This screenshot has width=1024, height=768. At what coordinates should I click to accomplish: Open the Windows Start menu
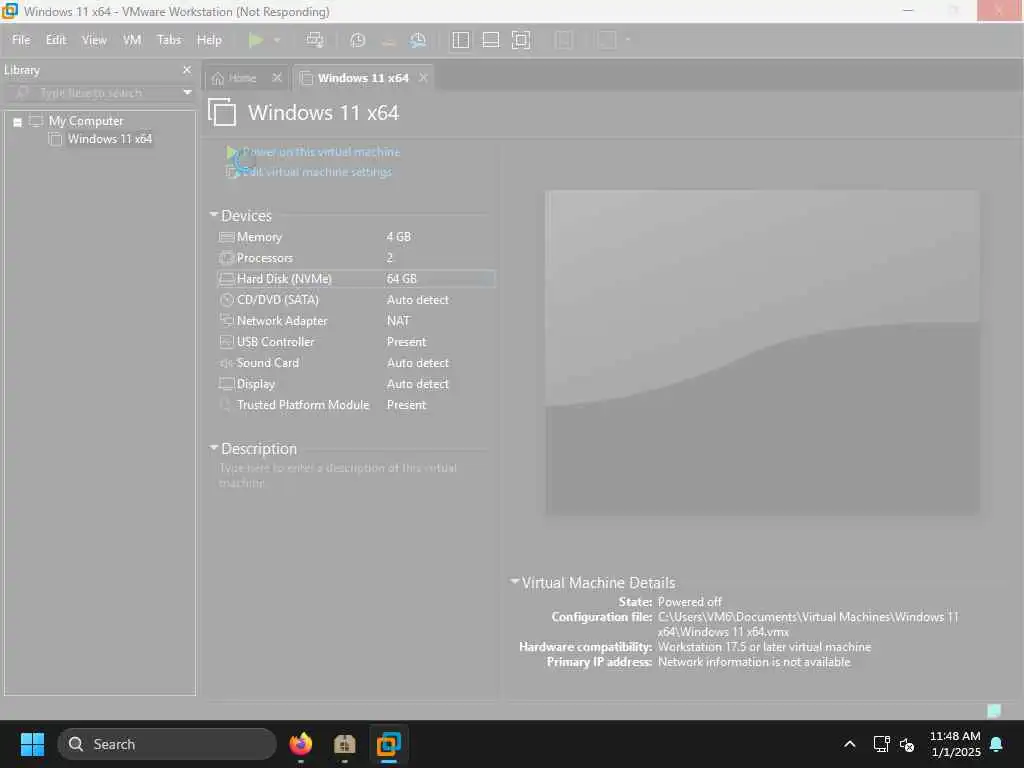pyautogui.click(x=32, y=744)
